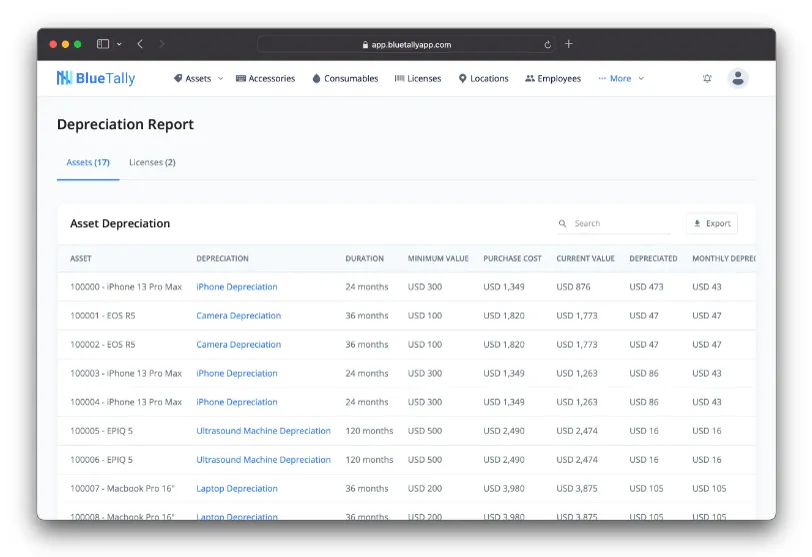Open Ultrasound Machine Depreciation for asset 100006
This screenshot has height=557, width=812.
(264, 460)
